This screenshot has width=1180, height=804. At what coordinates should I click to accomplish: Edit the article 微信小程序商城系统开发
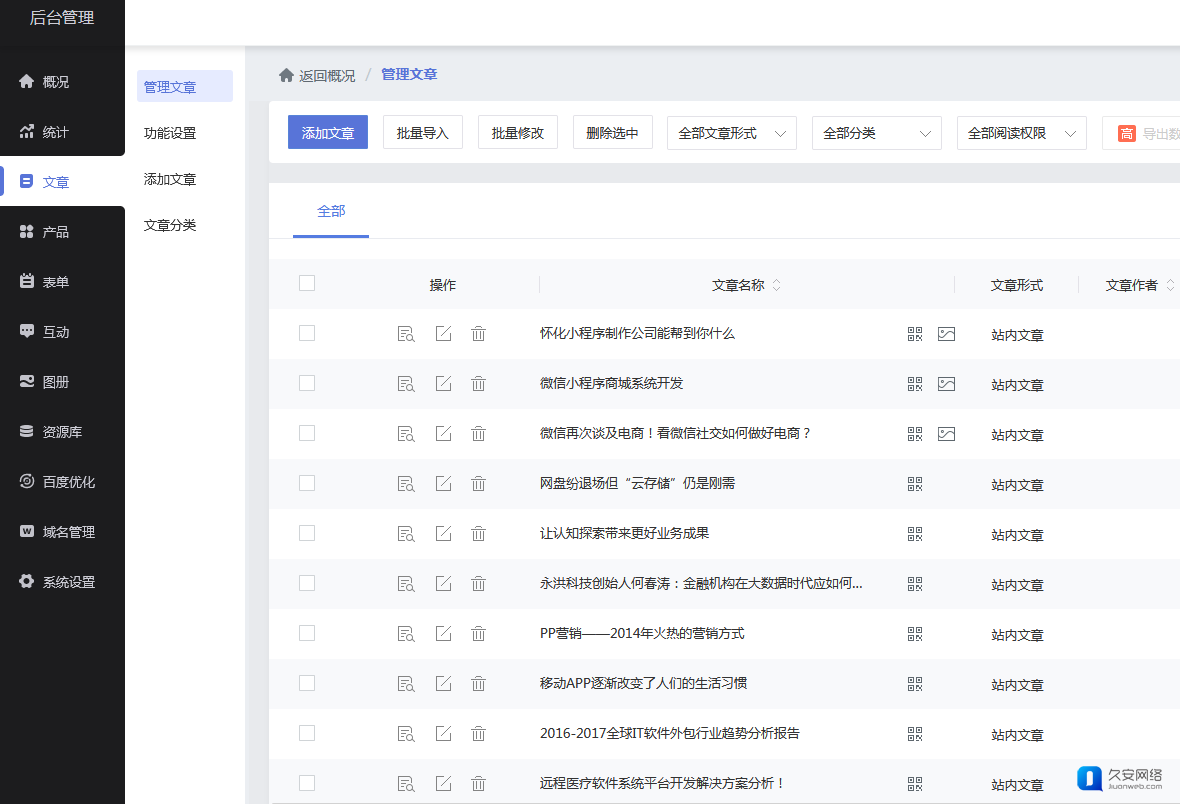(x=443, y=384)
